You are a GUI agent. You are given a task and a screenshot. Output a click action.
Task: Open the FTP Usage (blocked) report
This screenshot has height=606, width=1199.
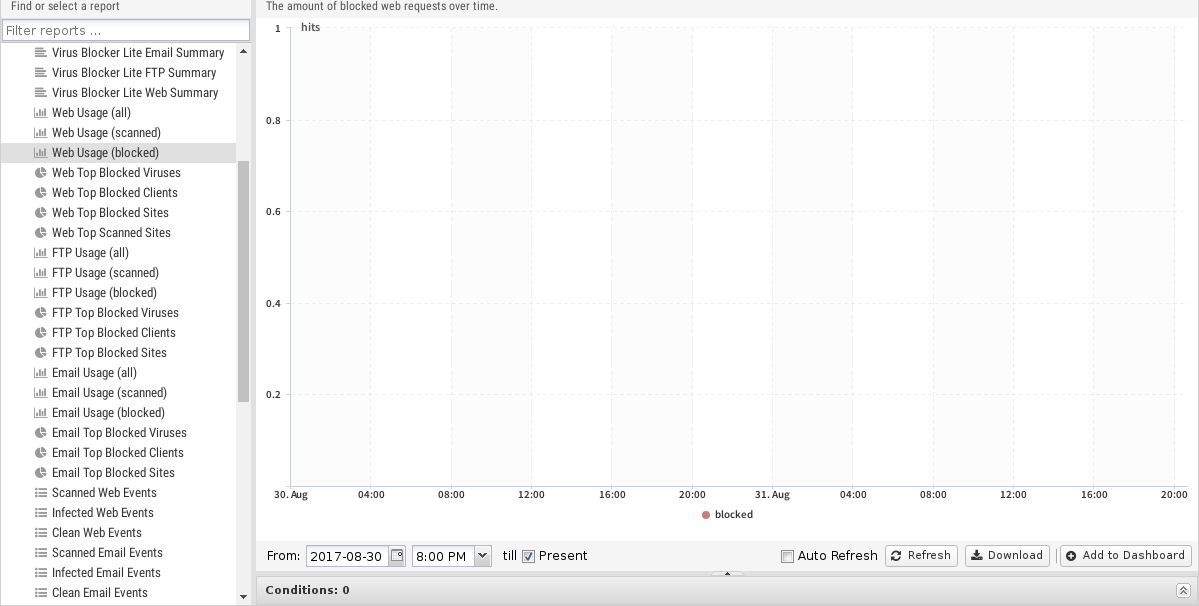click(x=119, y=293)
